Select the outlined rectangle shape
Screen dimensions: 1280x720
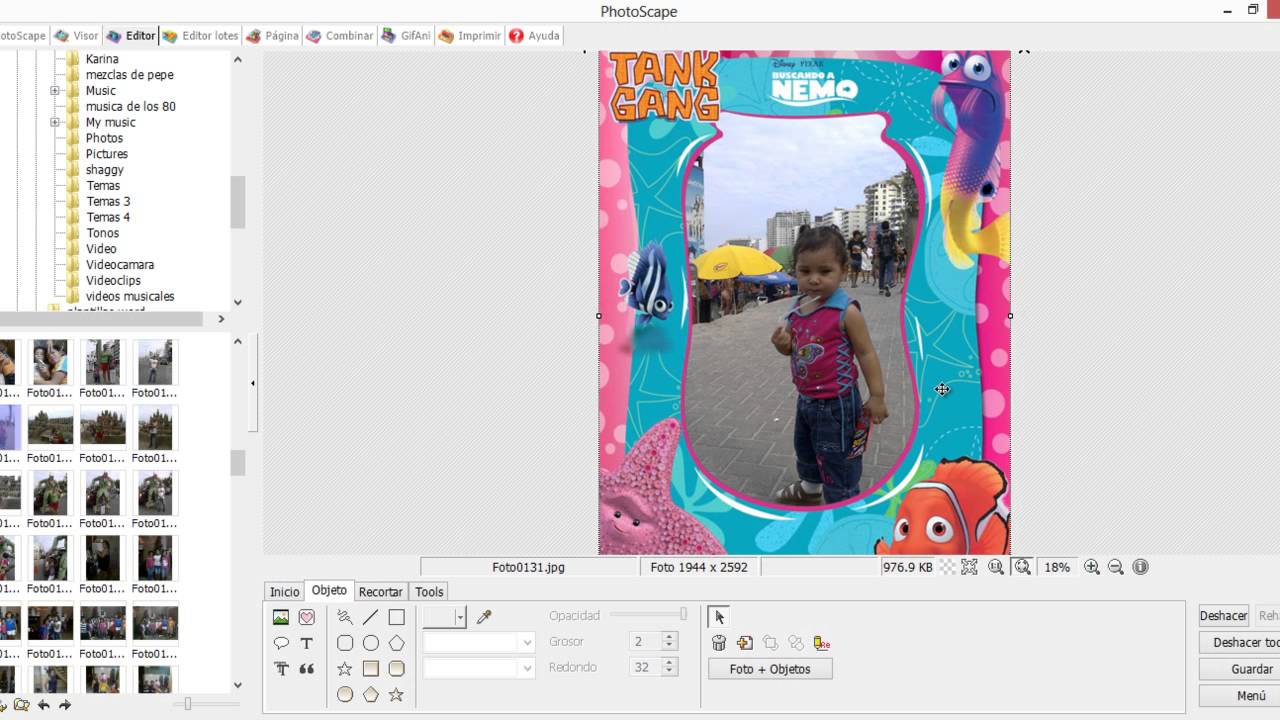pyautogui.click(x=397, y=617)
